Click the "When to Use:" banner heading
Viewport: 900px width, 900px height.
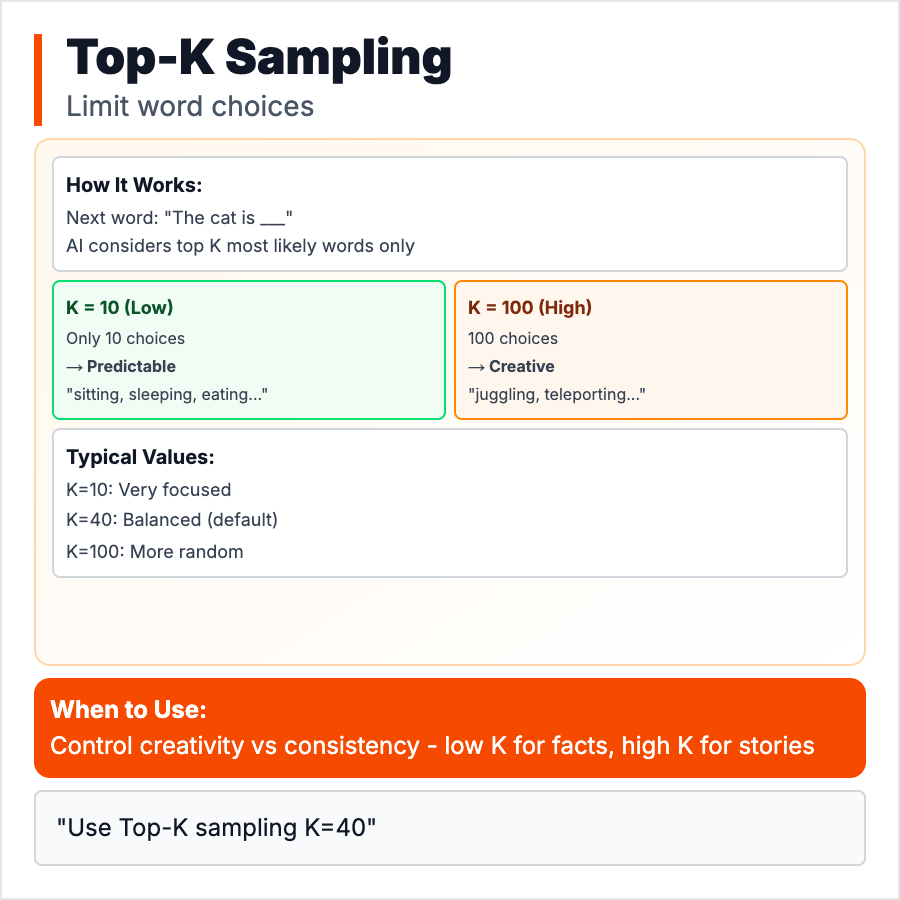click(x=128, y=710)
